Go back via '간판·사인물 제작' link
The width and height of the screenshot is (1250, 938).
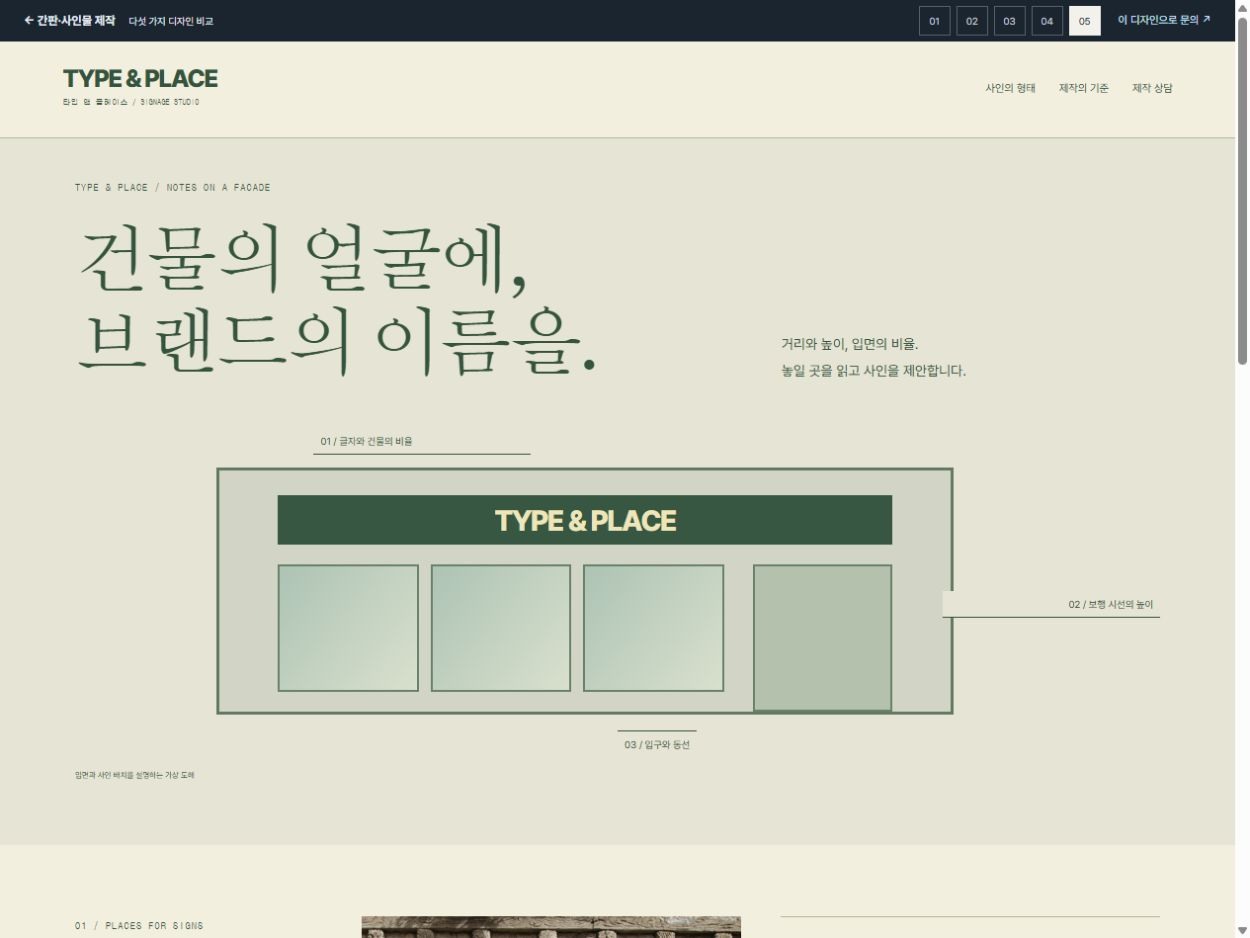(69, 20)
